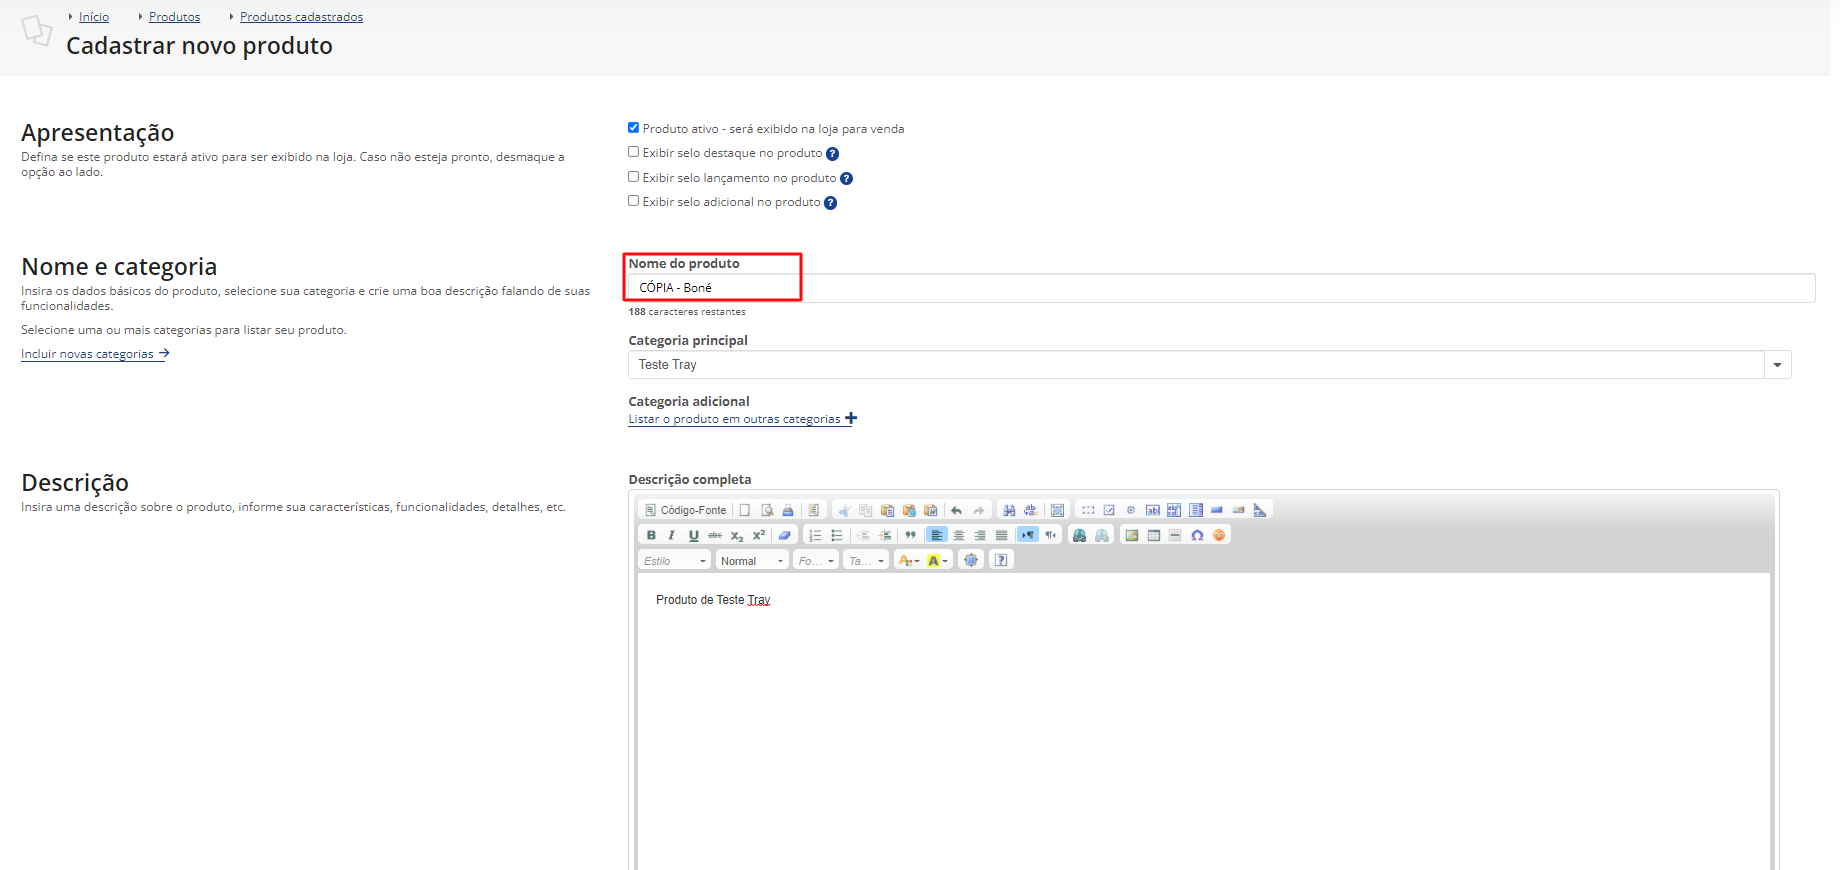Screen dimensions: 1840x870
Task: Open the special character omega icon
Action: (1197, 535)
